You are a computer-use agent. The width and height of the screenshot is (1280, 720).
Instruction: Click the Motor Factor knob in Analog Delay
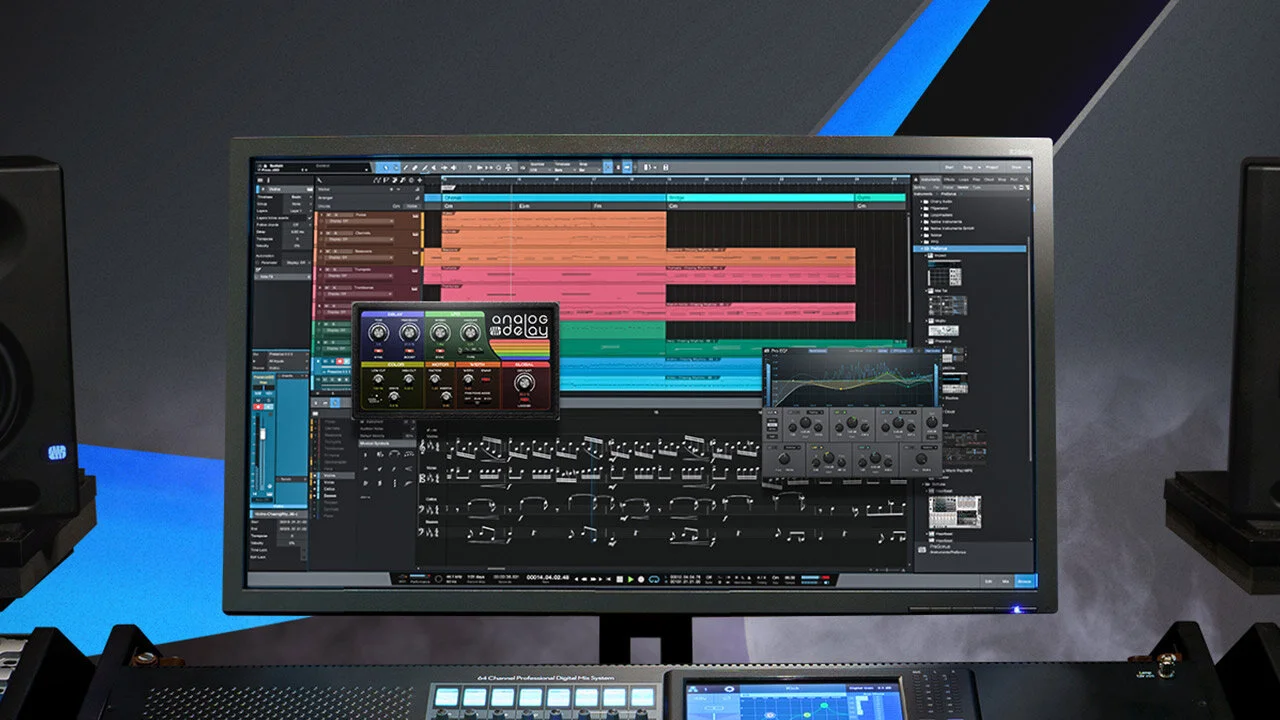point(435,378)
